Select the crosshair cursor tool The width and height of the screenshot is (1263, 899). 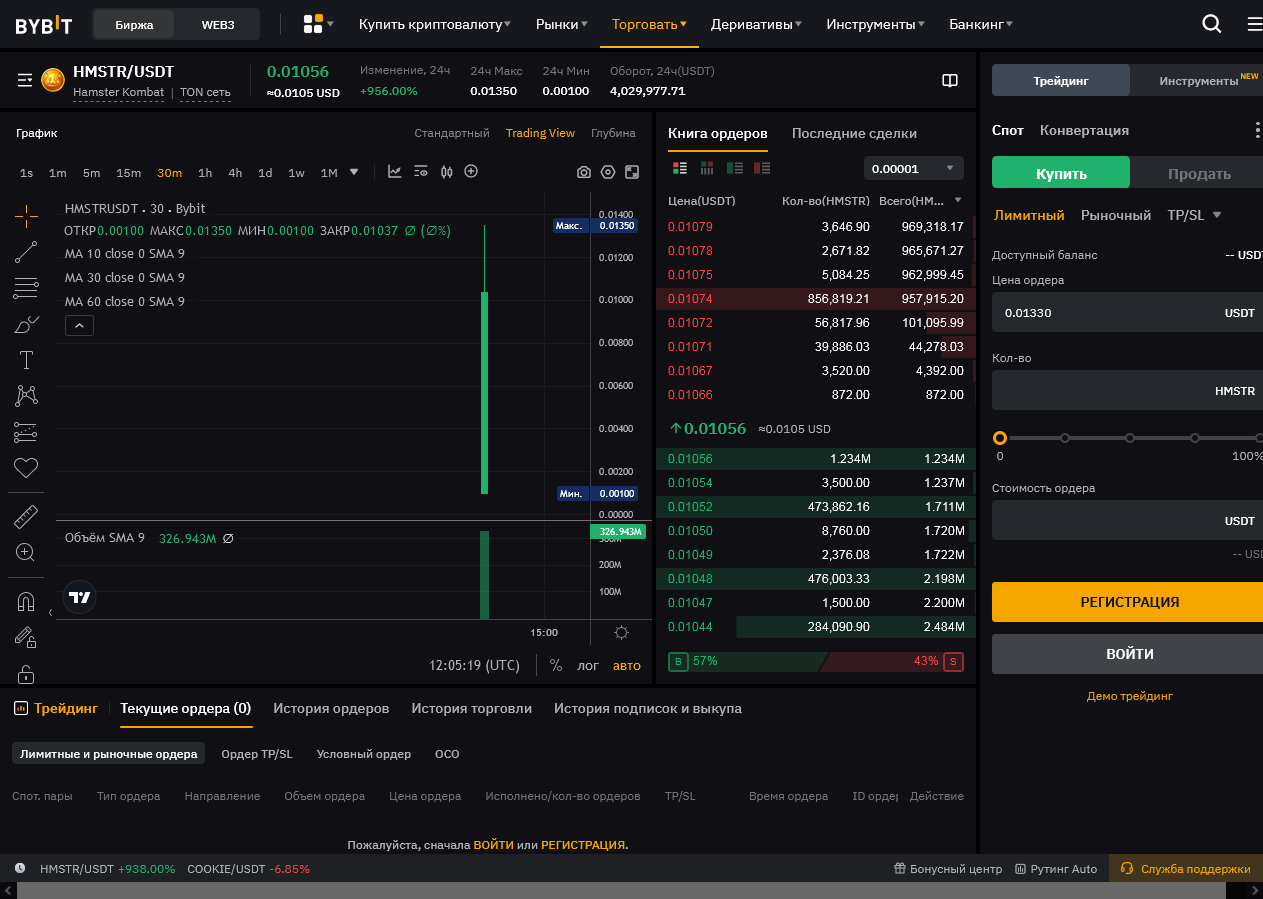pos(26,214)
